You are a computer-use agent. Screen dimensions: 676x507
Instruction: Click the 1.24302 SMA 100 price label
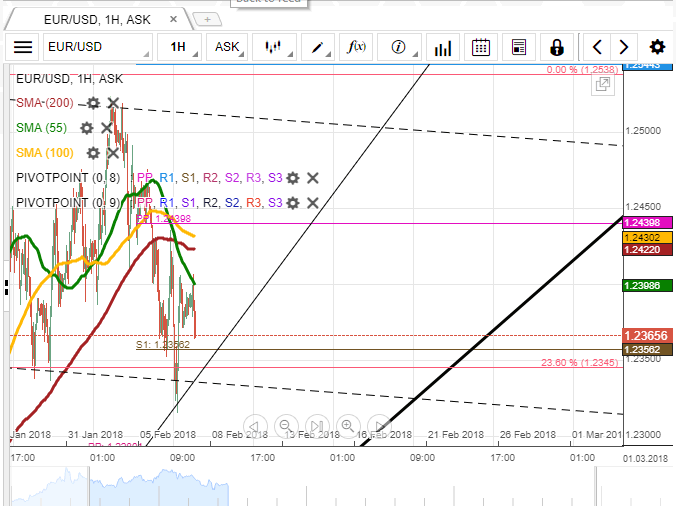click(x=647, y=238)
